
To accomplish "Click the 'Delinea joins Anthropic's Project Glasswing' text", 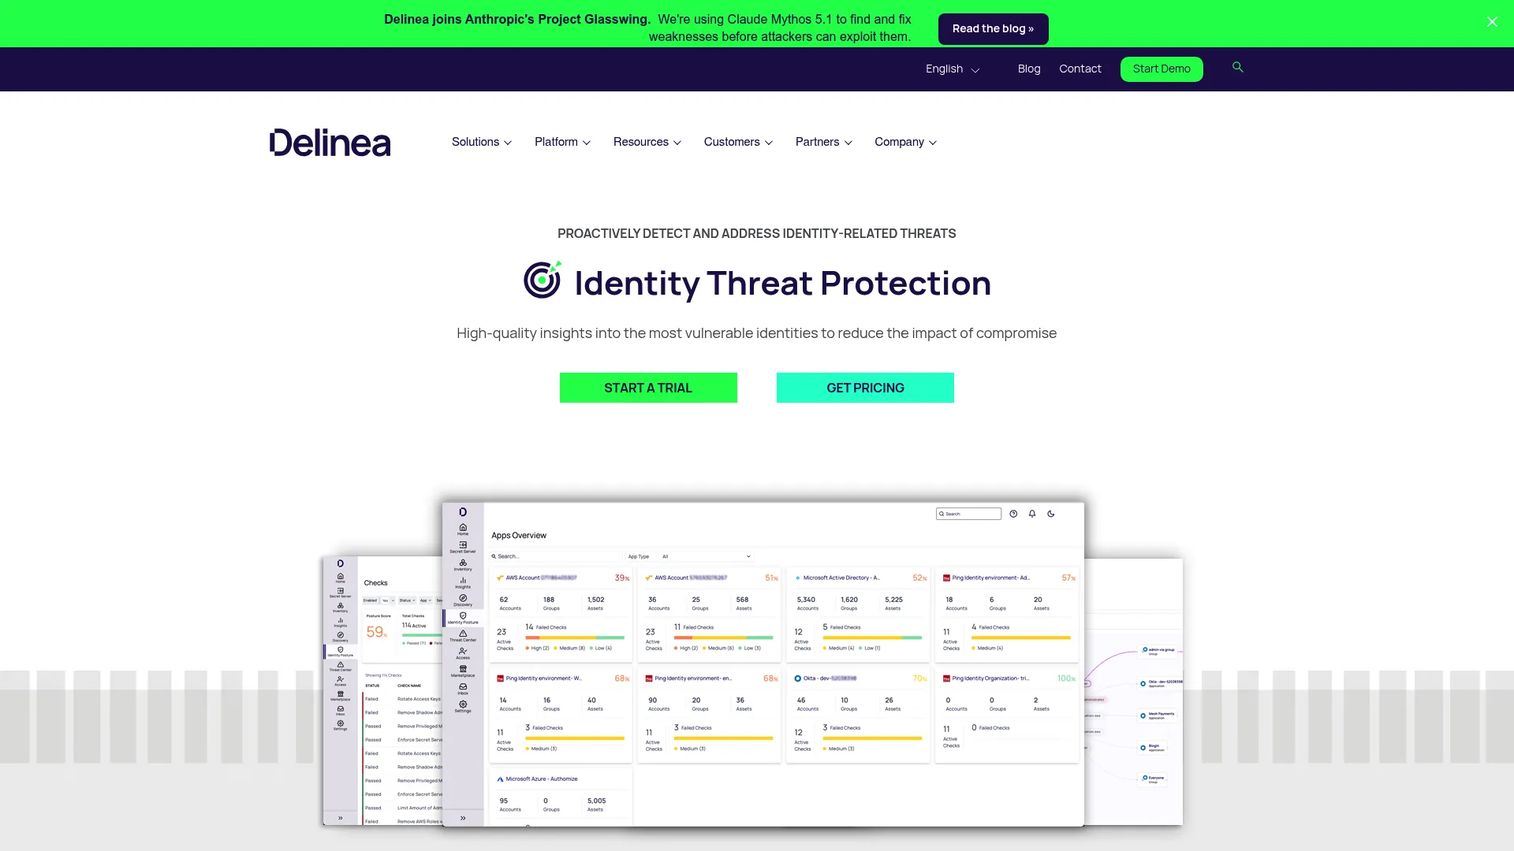I will coord(517,19).
